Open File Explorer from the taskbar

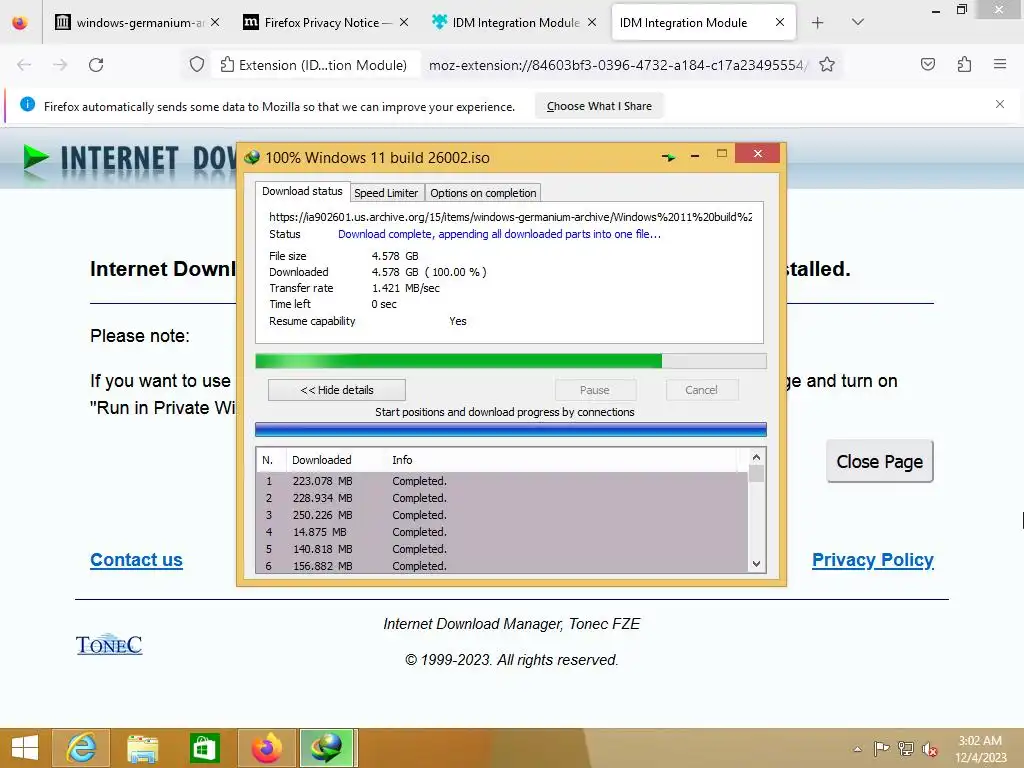[x=142, y=748]
